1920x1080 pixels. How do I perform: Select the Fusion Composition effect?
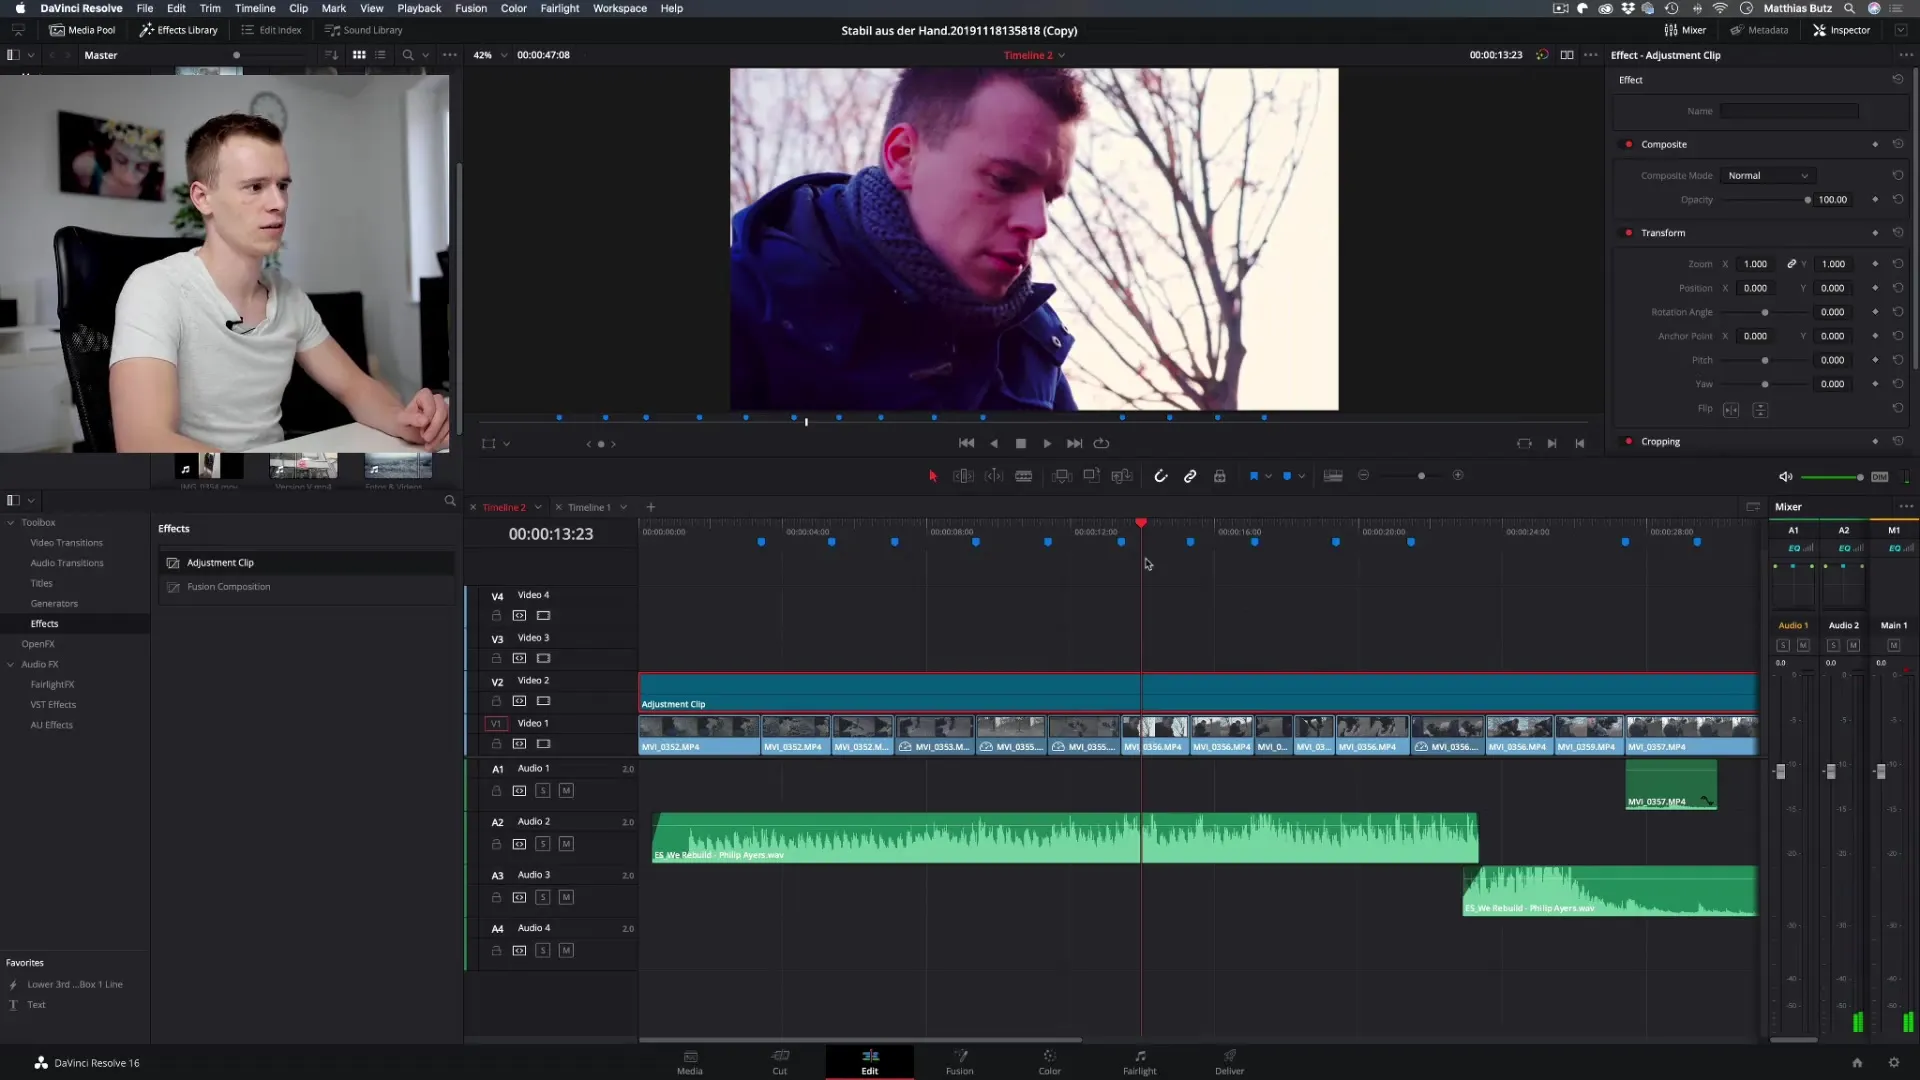click(x=306, y=587)
